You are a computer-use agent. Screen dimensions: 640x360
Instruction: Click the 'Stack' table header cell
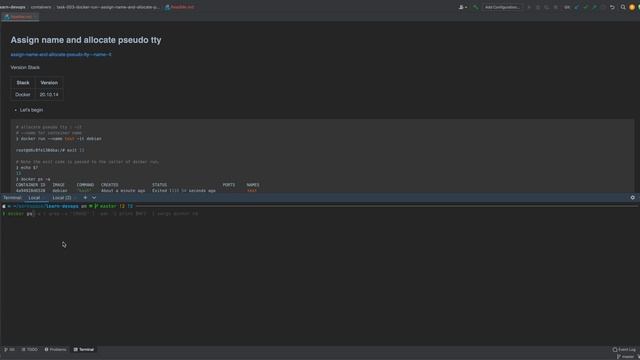point(23,82)
